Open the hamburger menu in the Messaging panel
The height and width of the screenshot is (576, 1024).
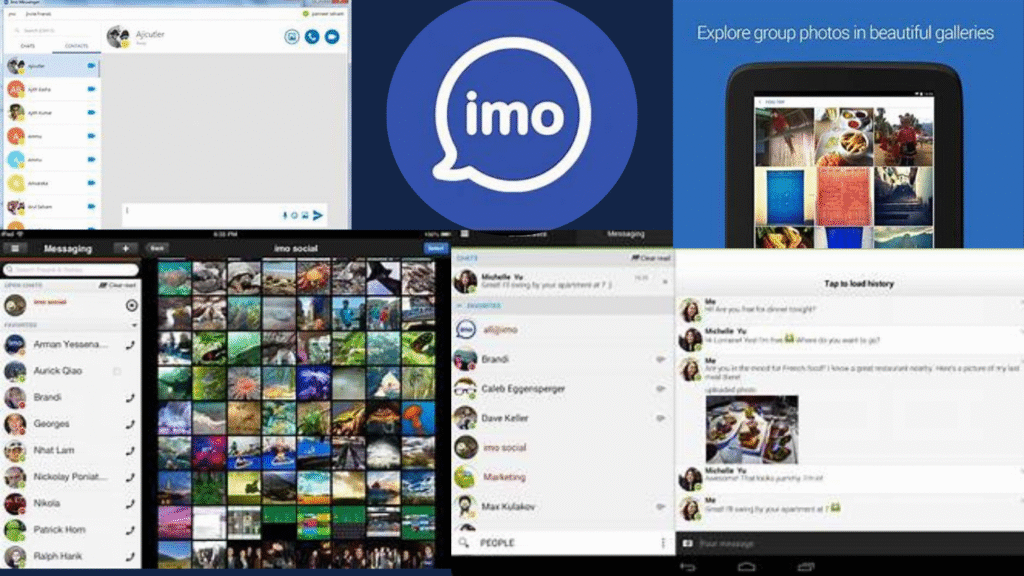point(16,247)
